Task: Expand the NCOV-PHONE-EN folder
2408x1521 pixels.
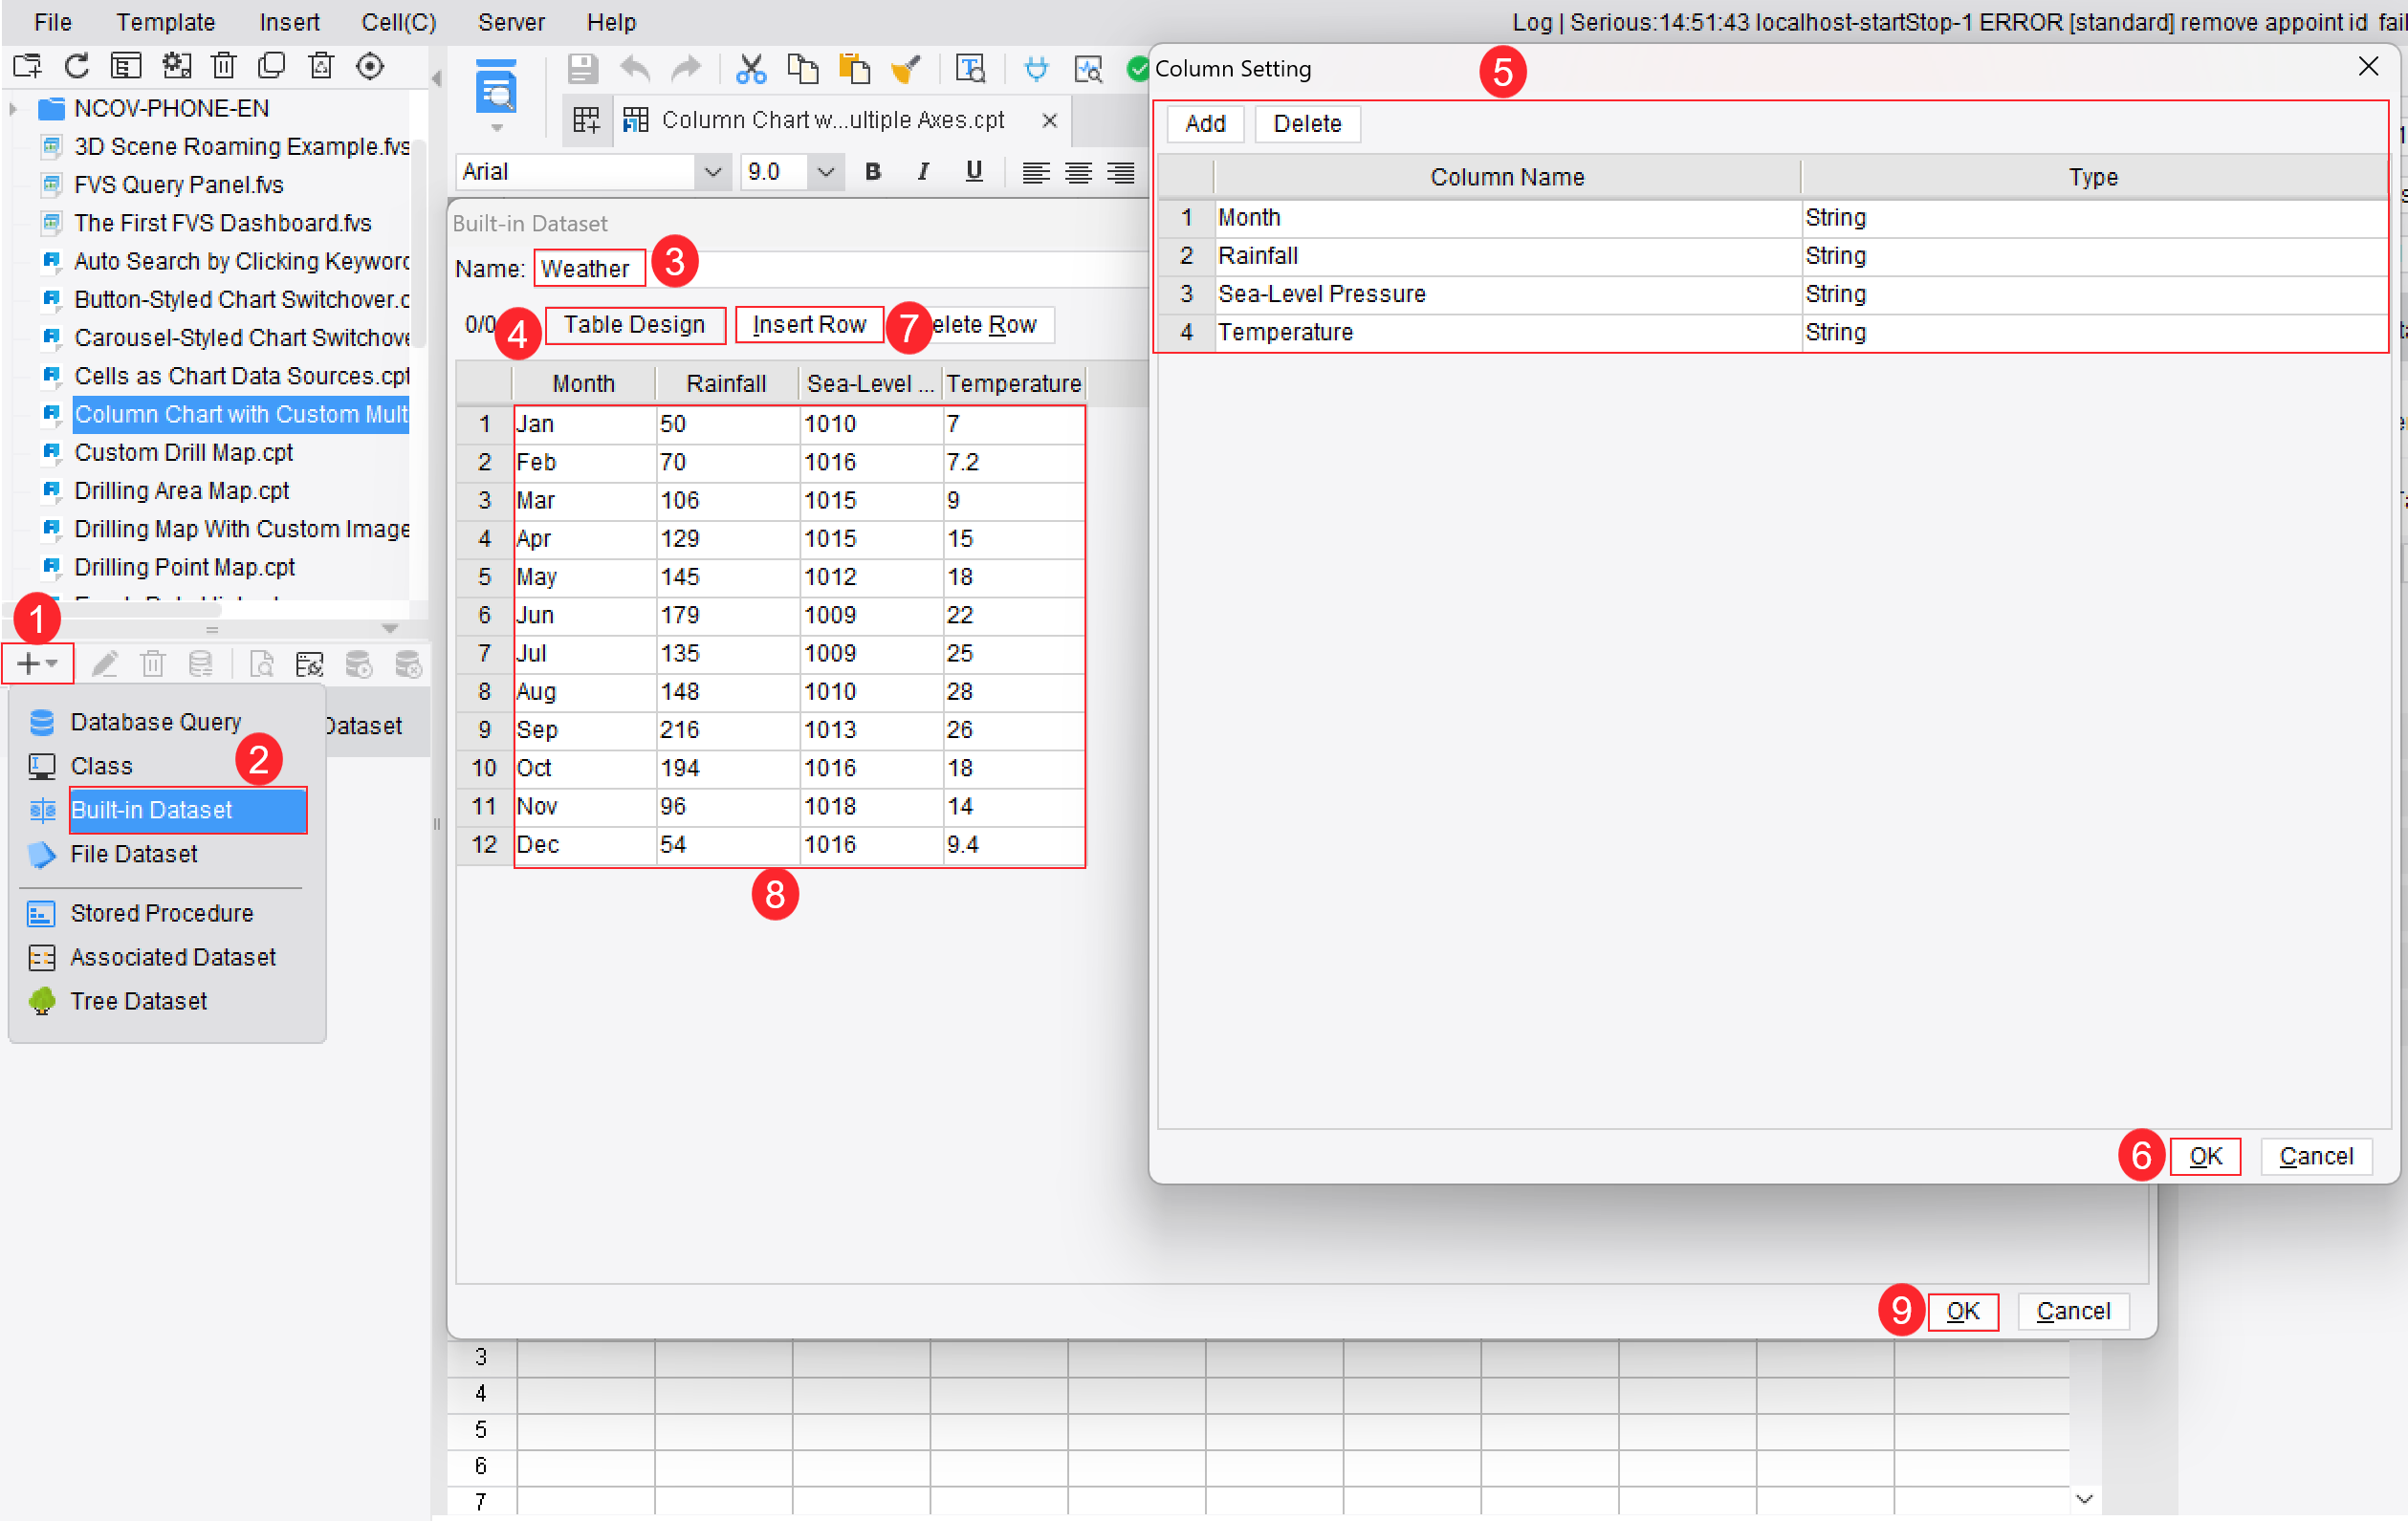Action: pos(13,108)
